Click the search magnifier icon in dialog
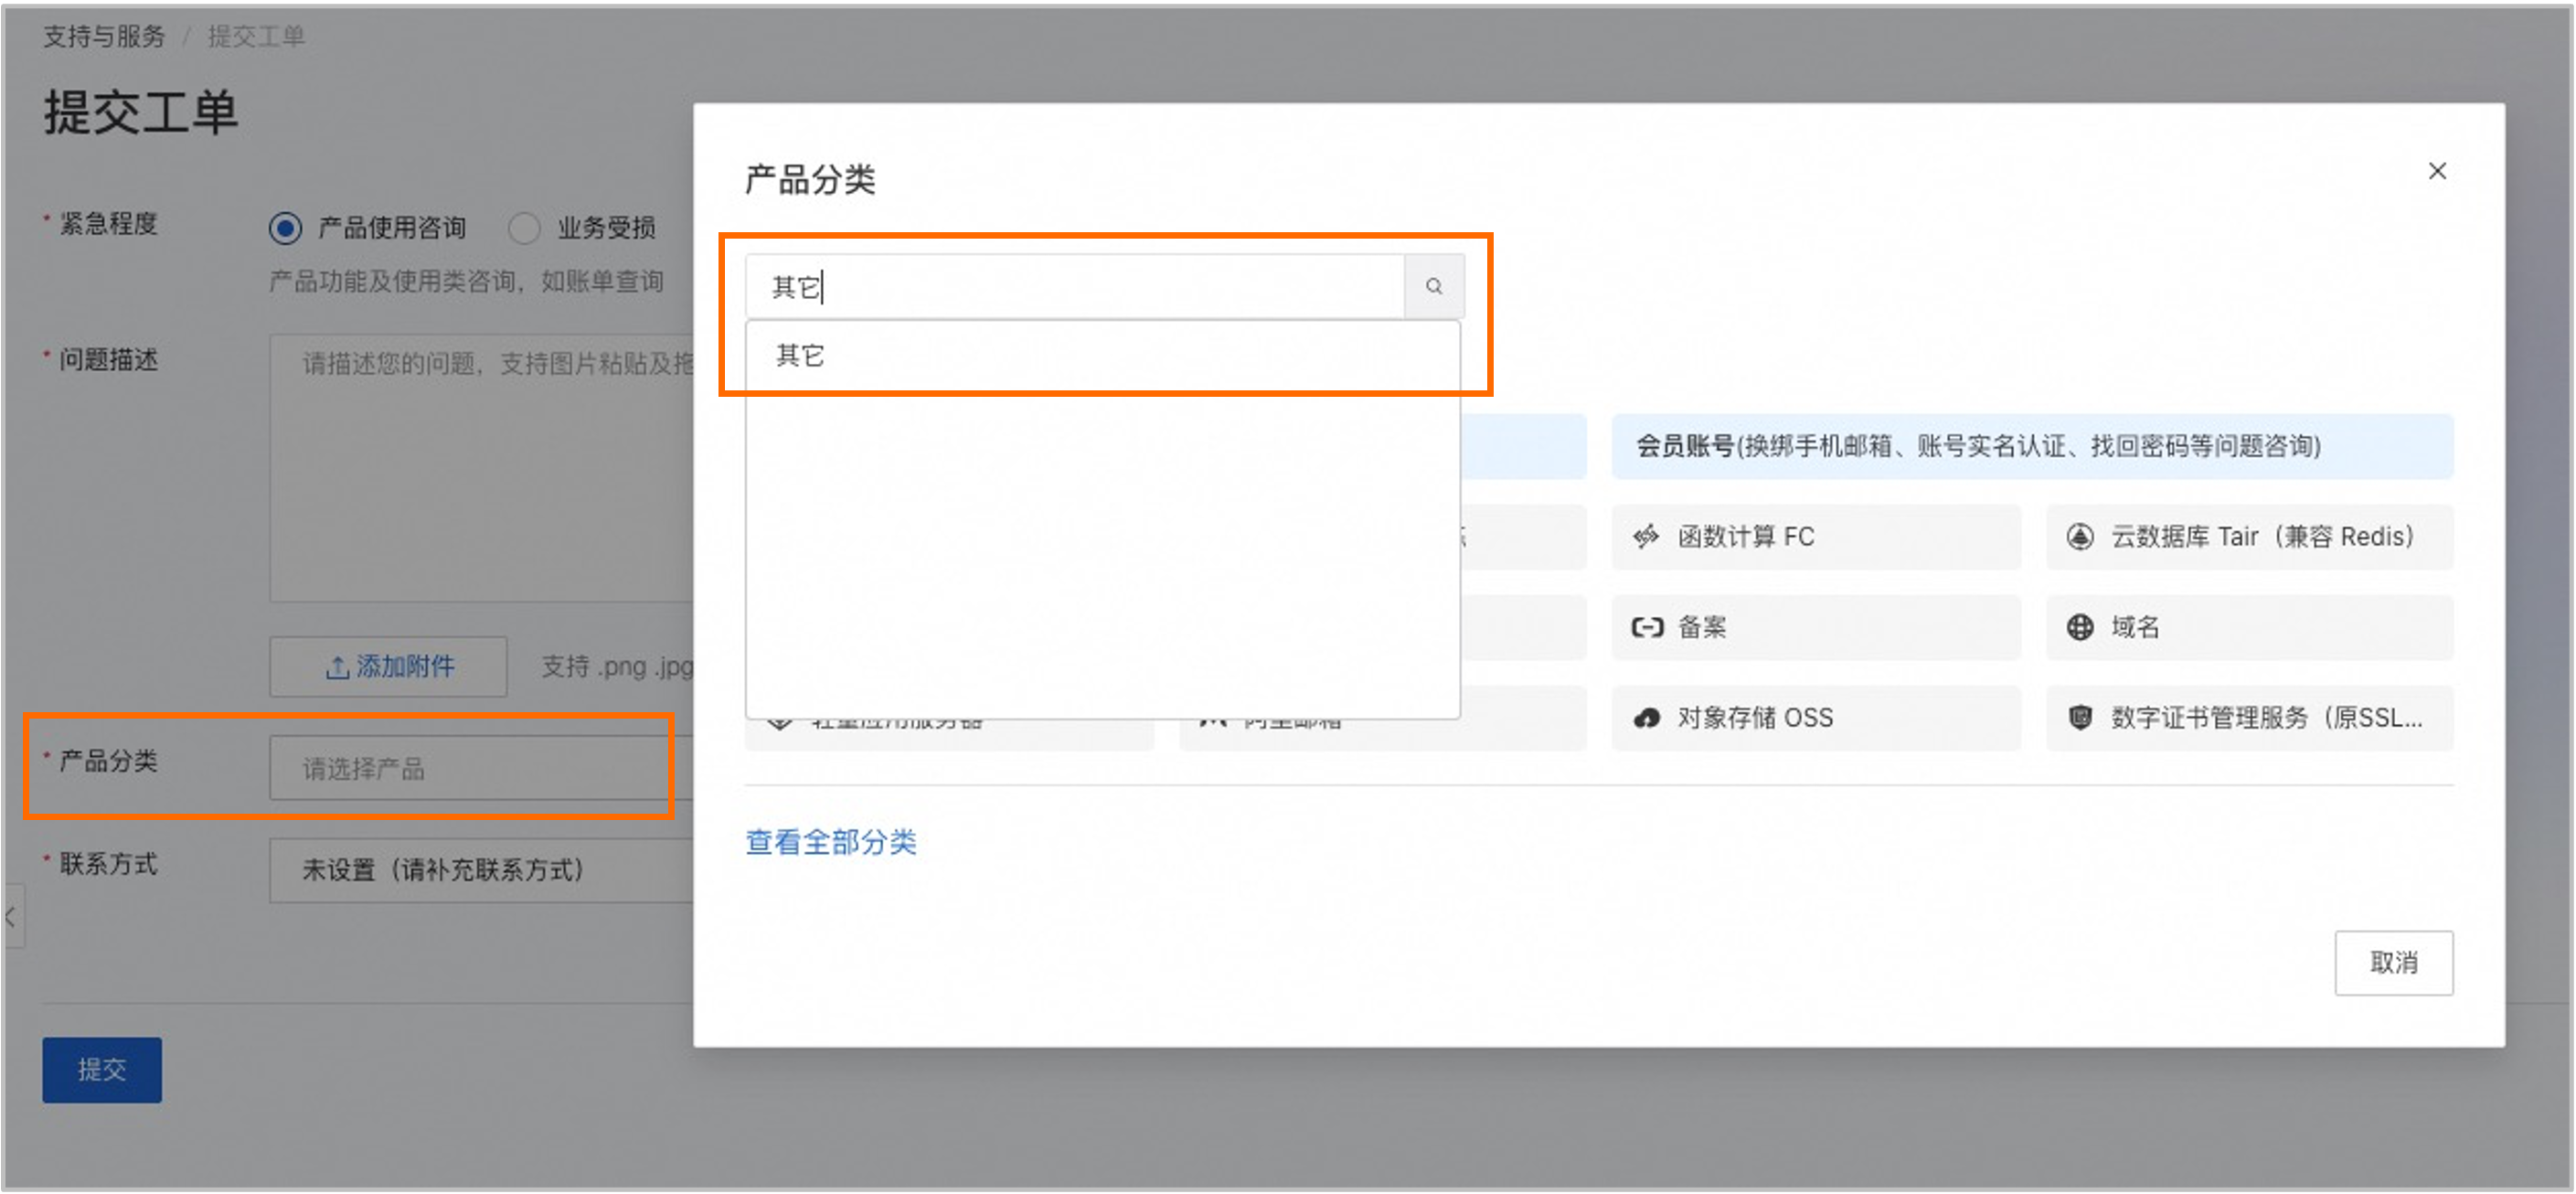 point(1434,287)
